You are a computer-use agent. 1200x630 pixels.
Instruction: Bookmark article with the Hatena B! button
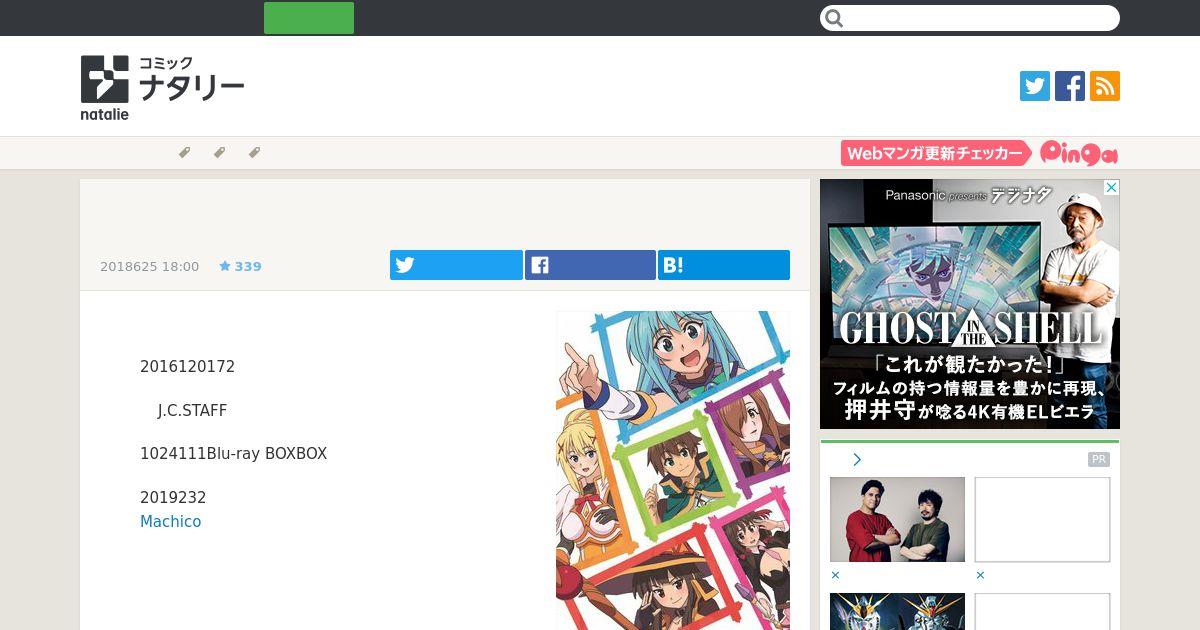coord(724,265)
